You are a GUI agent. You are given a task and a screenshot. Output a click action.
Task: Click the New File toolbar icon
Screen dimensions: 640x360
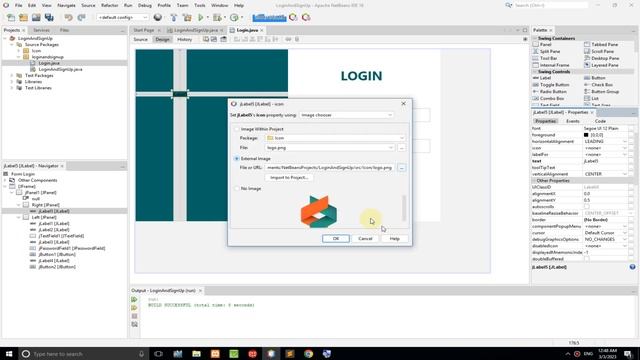11,18
